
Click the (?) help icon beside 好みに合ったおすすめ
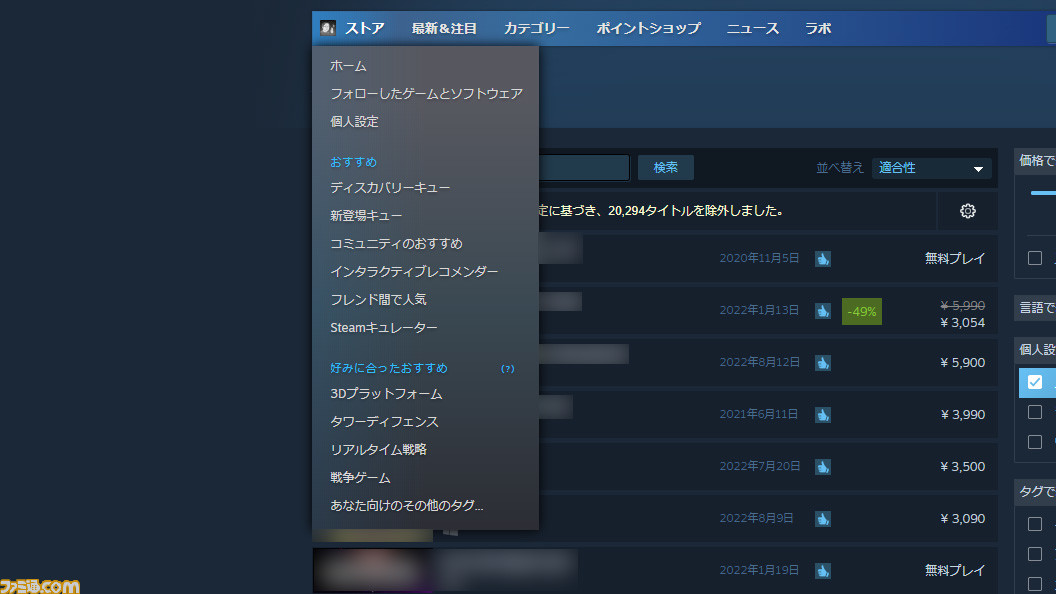pyautogui.click(x=508, y=369)
